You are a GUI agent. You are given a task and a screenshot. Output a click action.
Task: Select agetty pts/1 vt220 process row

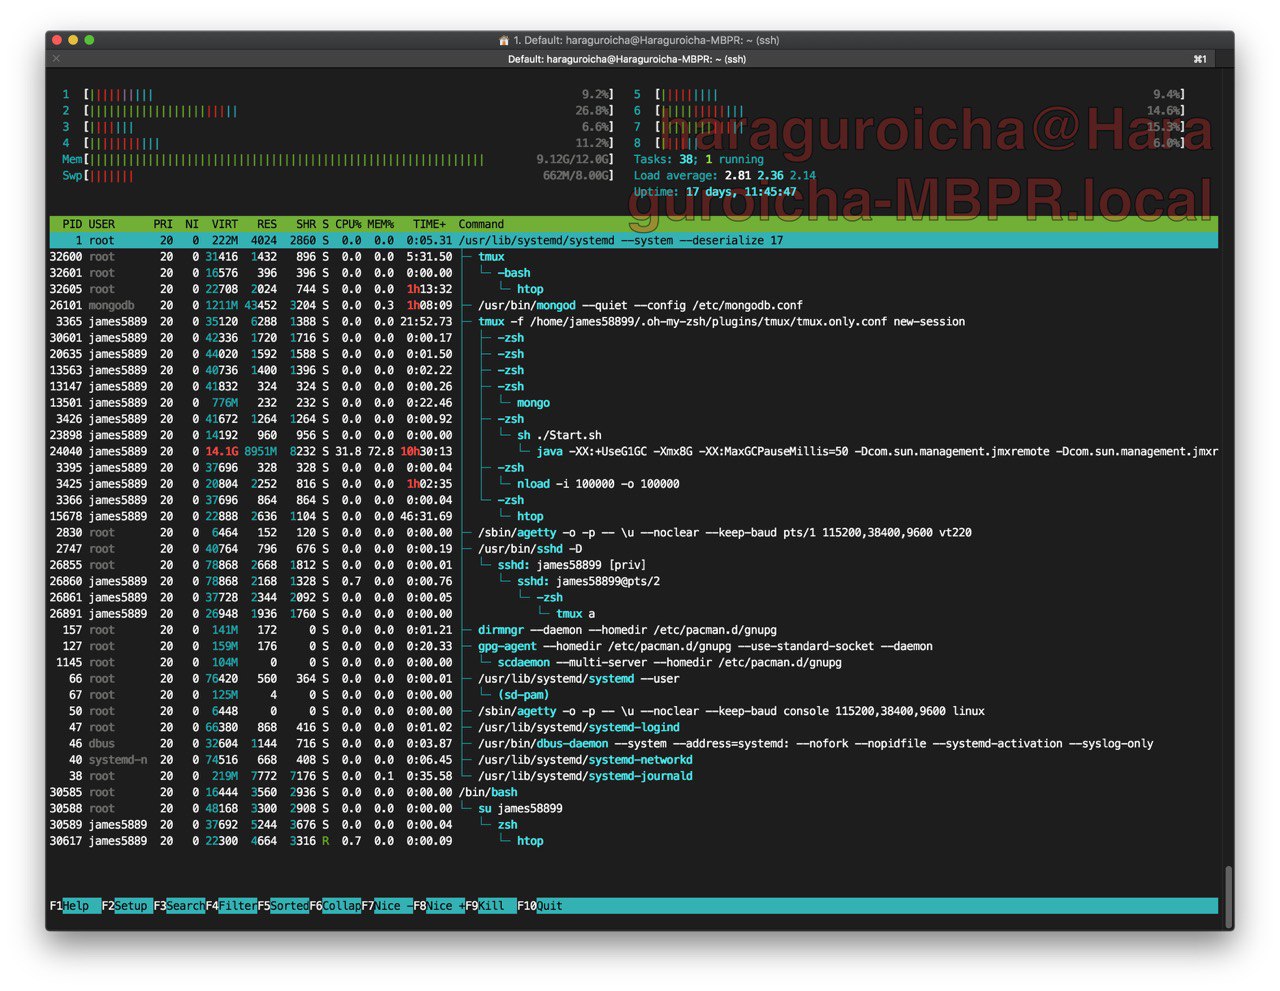(634, 533)
